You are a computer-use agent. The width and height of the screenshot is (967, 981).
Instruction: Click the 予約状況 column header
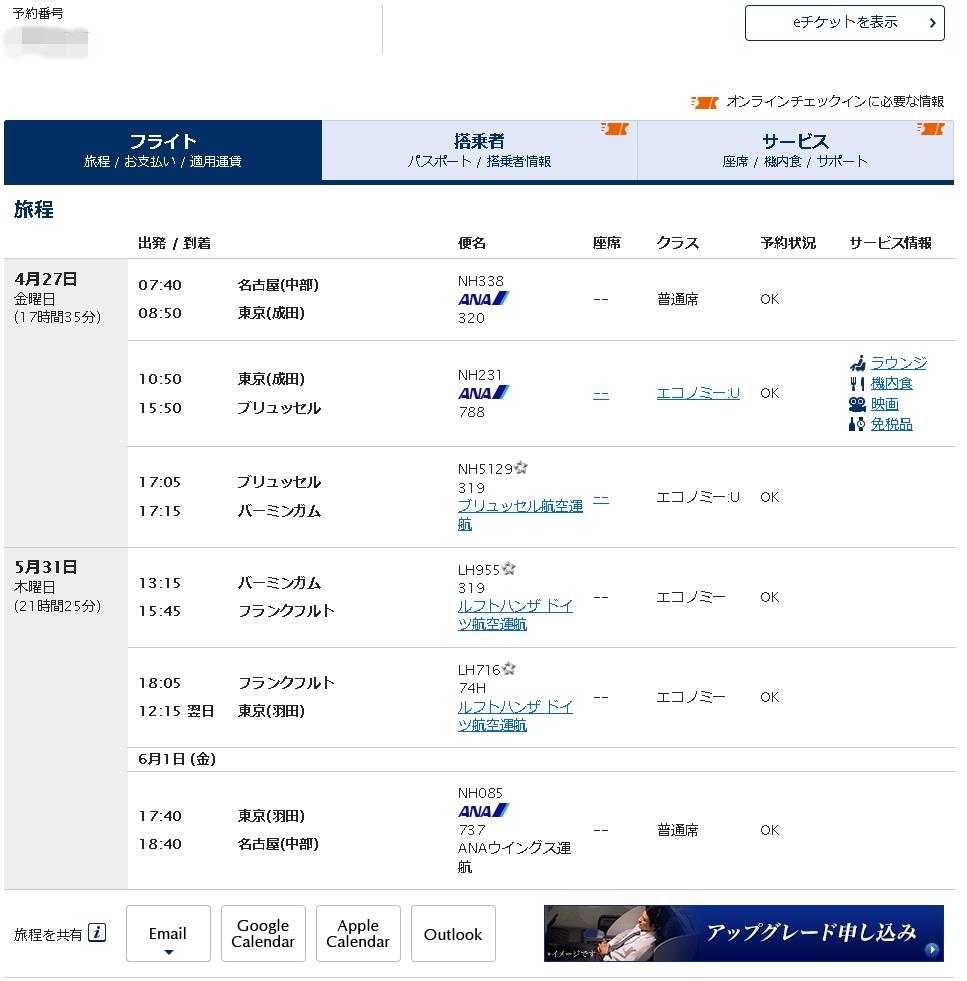(788, 243)
